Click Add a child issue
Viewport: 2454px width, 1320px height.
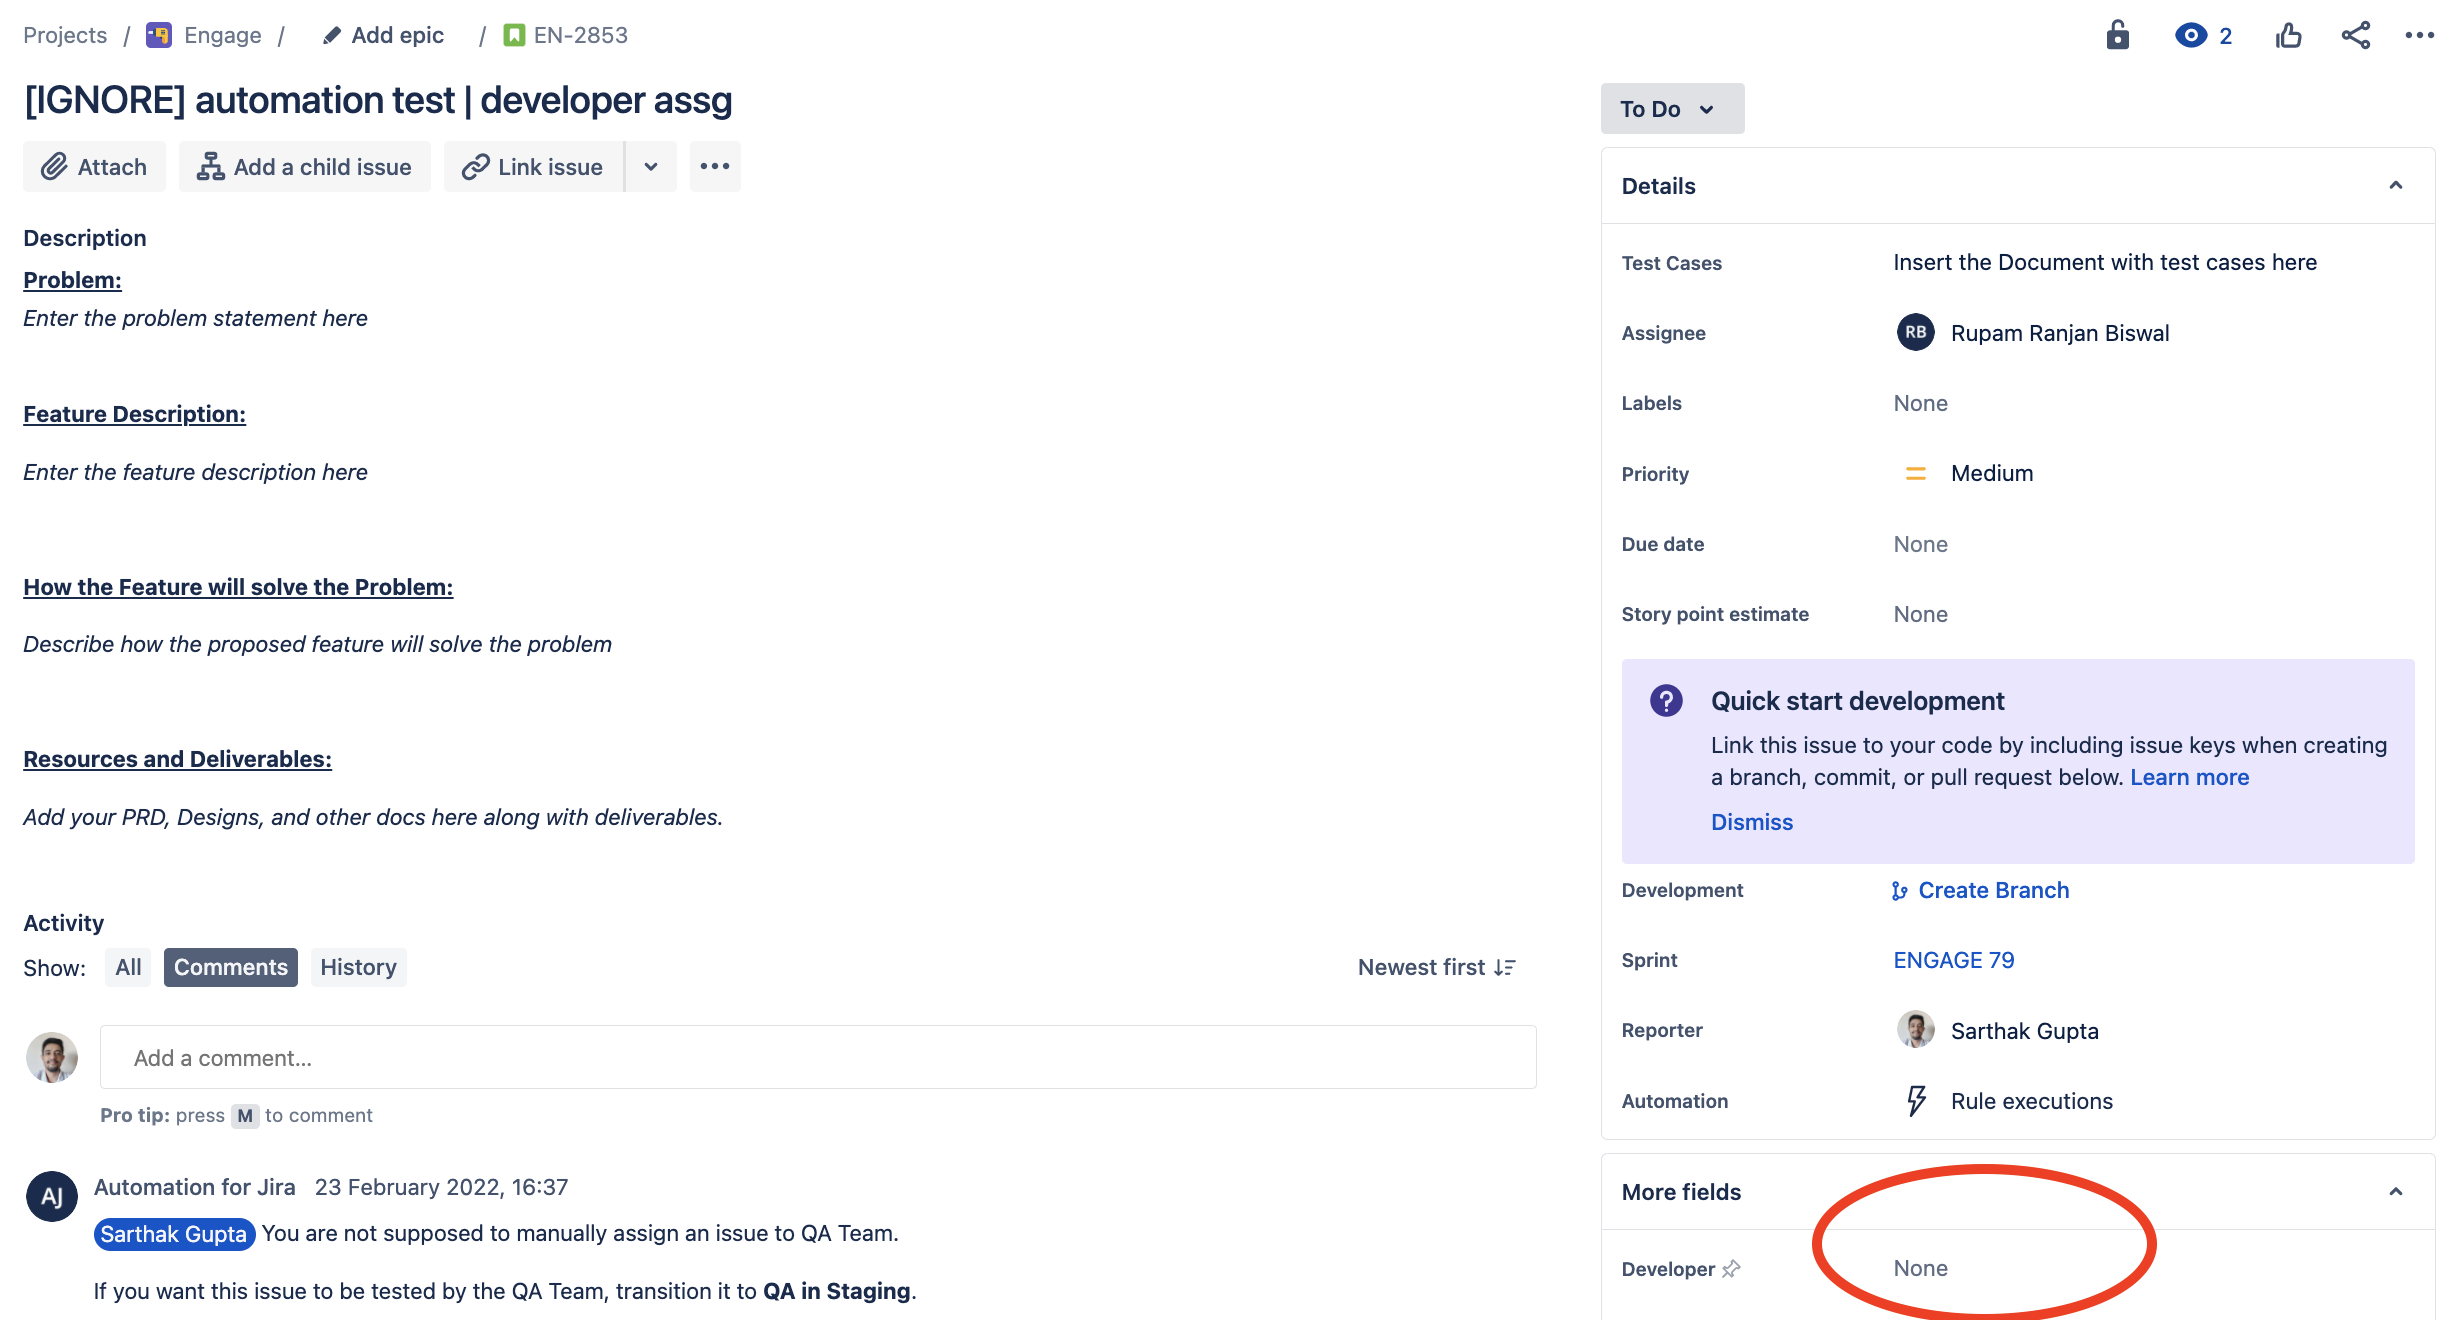coord(305,166)
